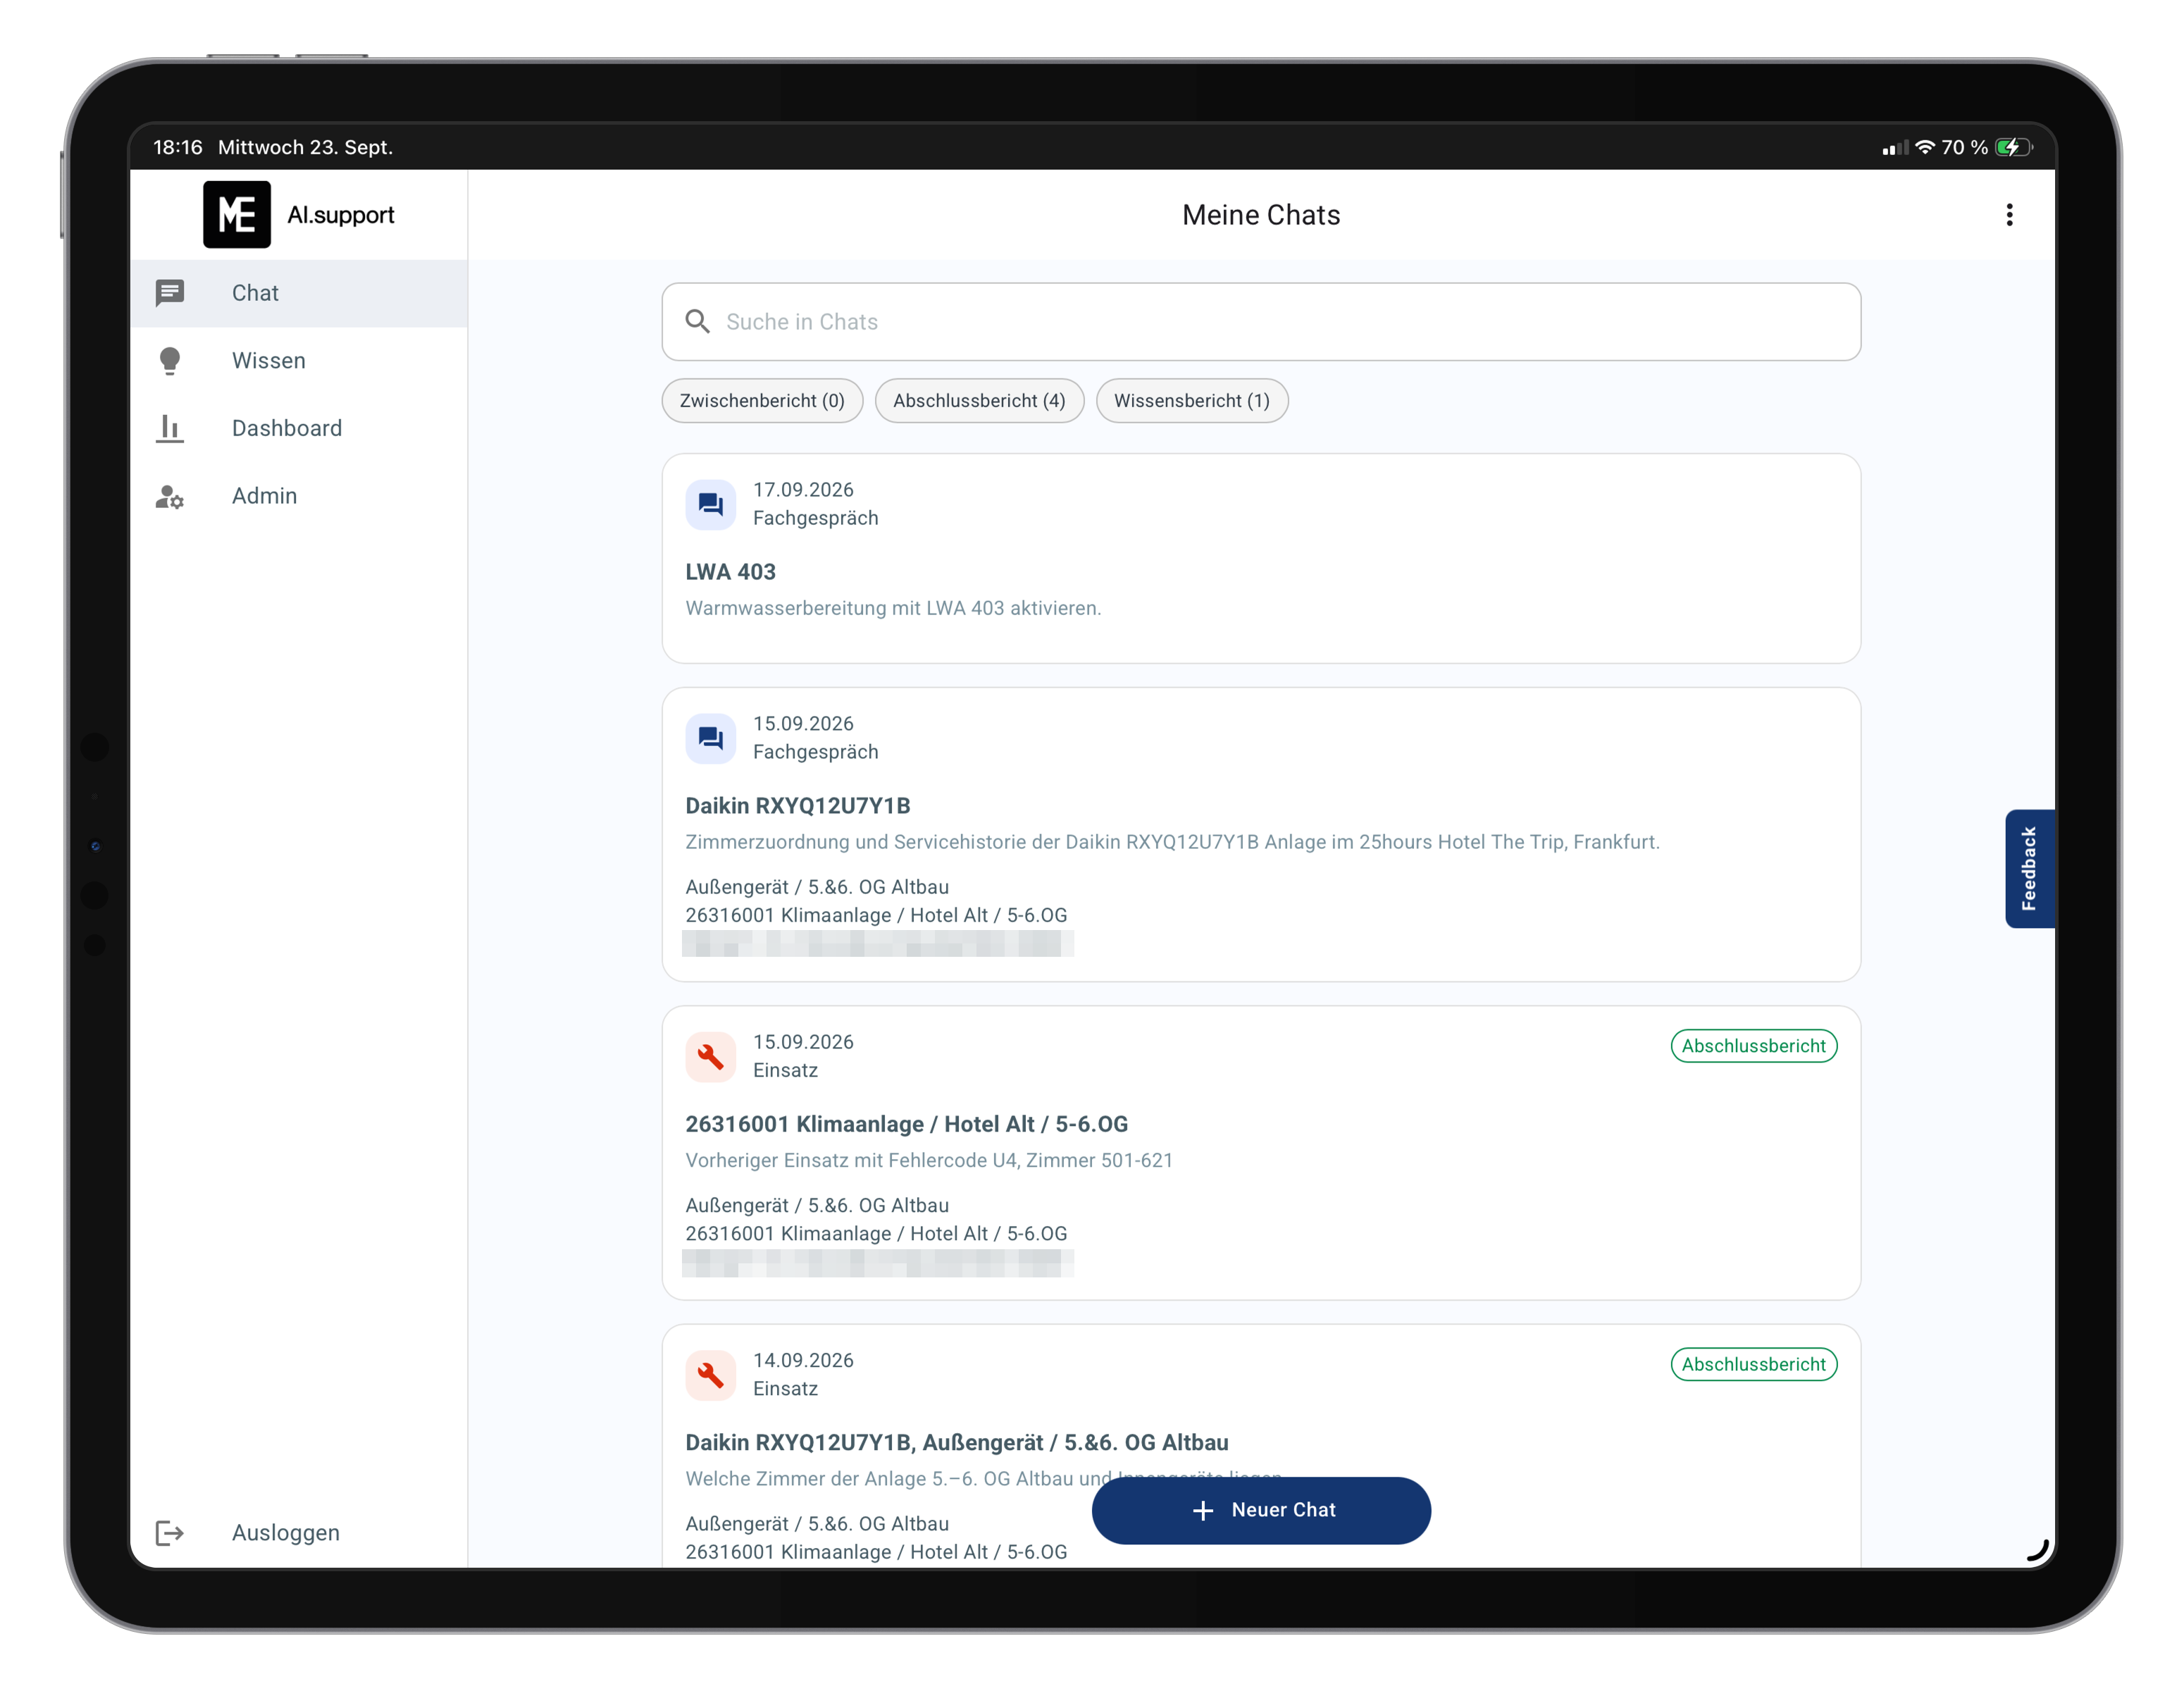
Task: Log out via Ausloggen
Action: (x=299, y=1533)
